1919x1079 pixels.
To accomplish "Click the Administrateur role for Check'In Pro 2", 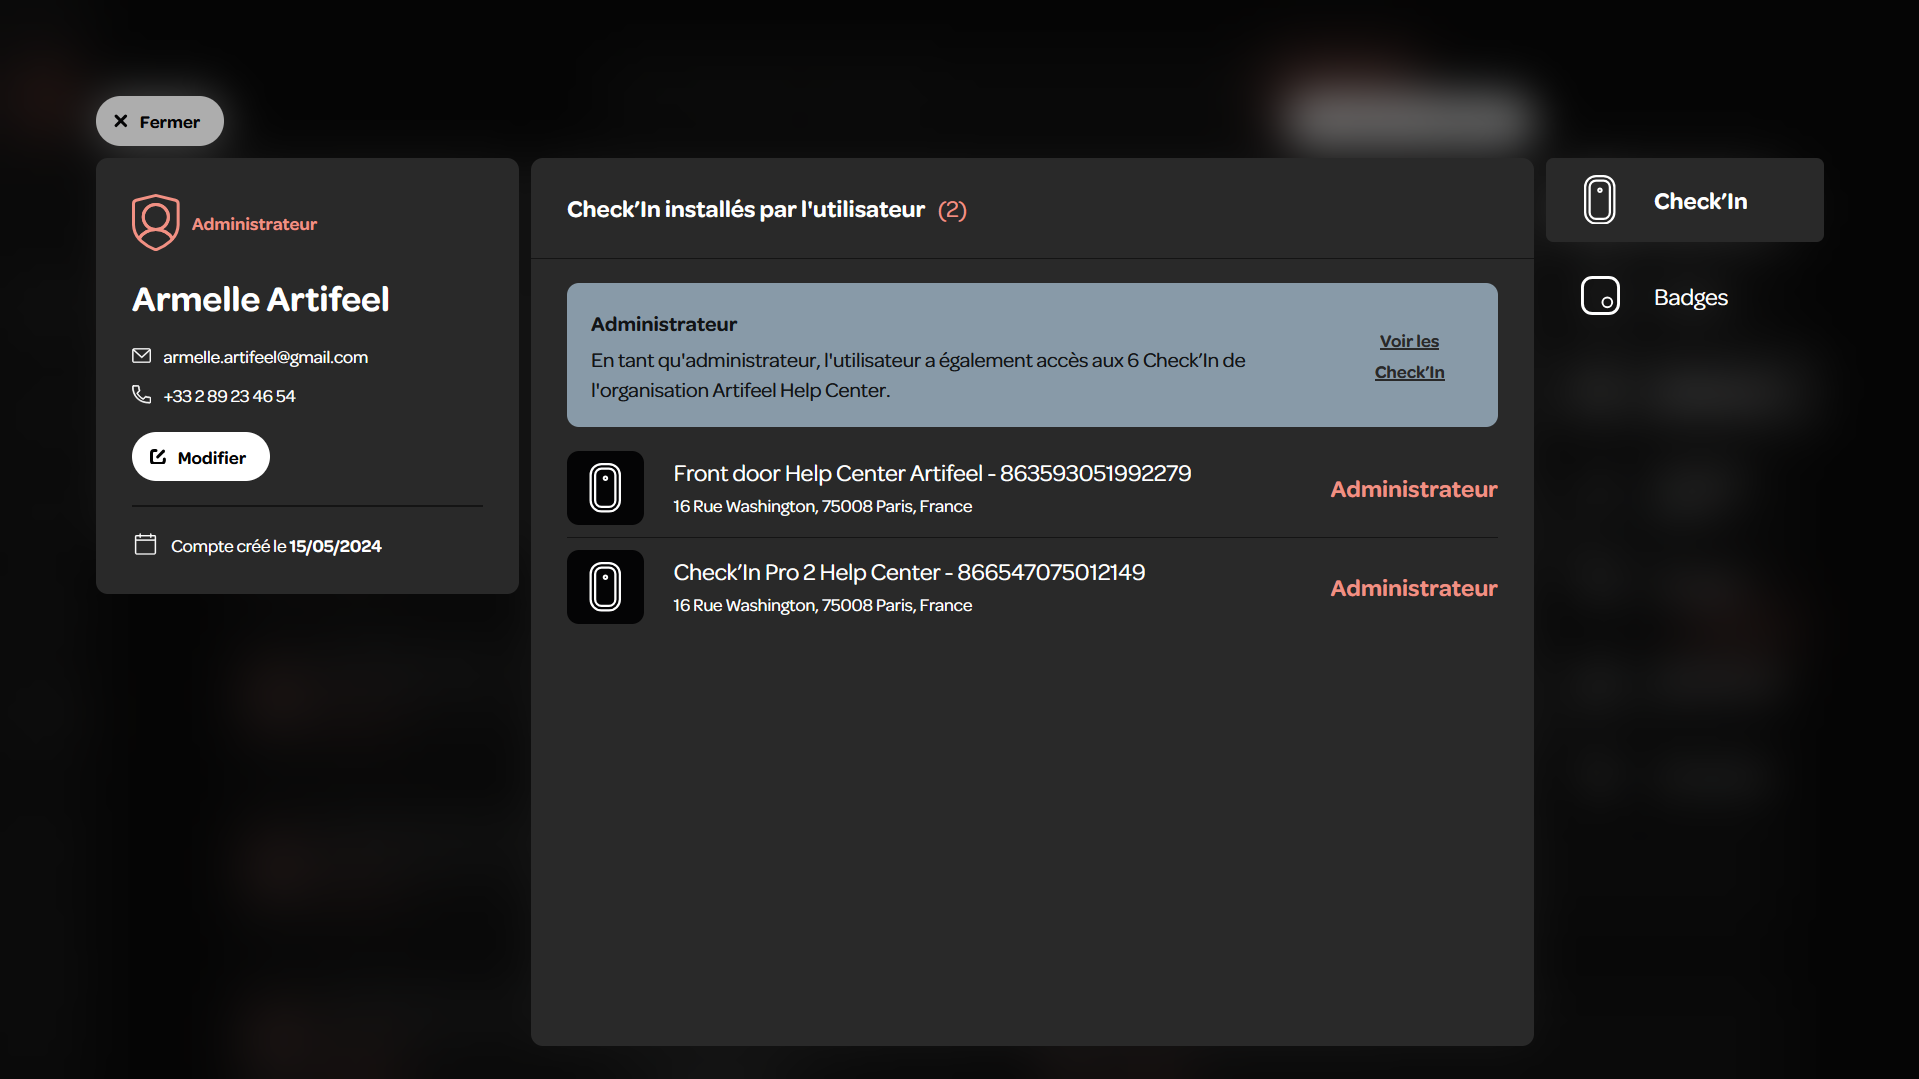I will [1413, 588].
